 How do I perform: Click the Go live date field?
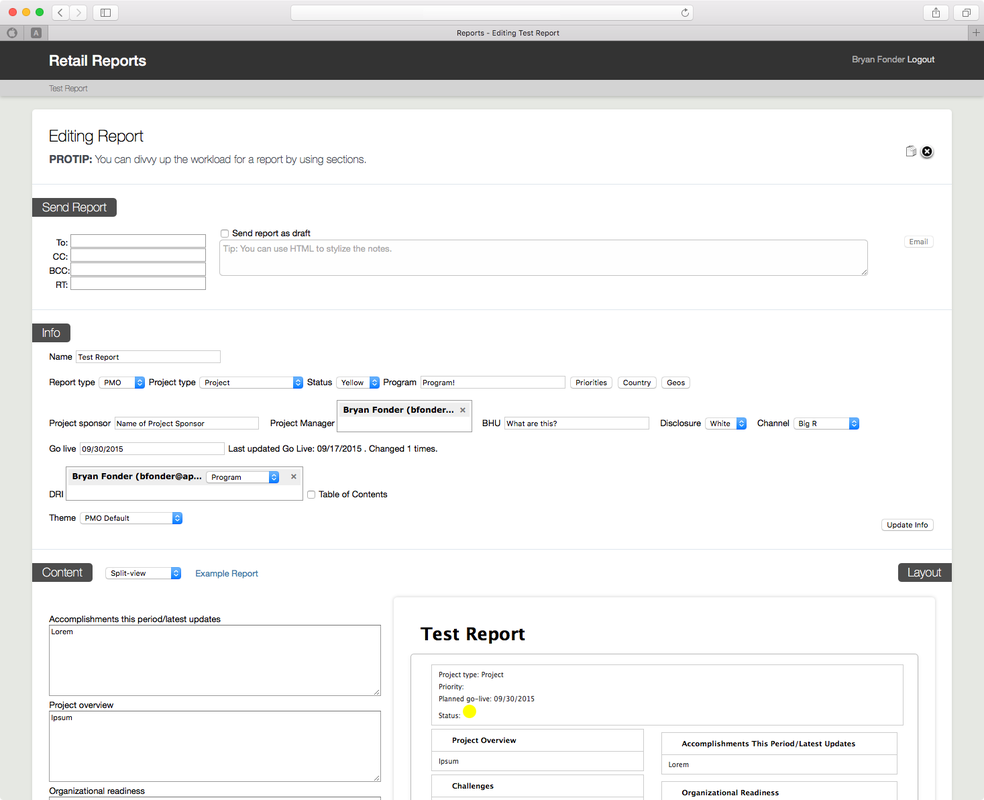[152, 449]
